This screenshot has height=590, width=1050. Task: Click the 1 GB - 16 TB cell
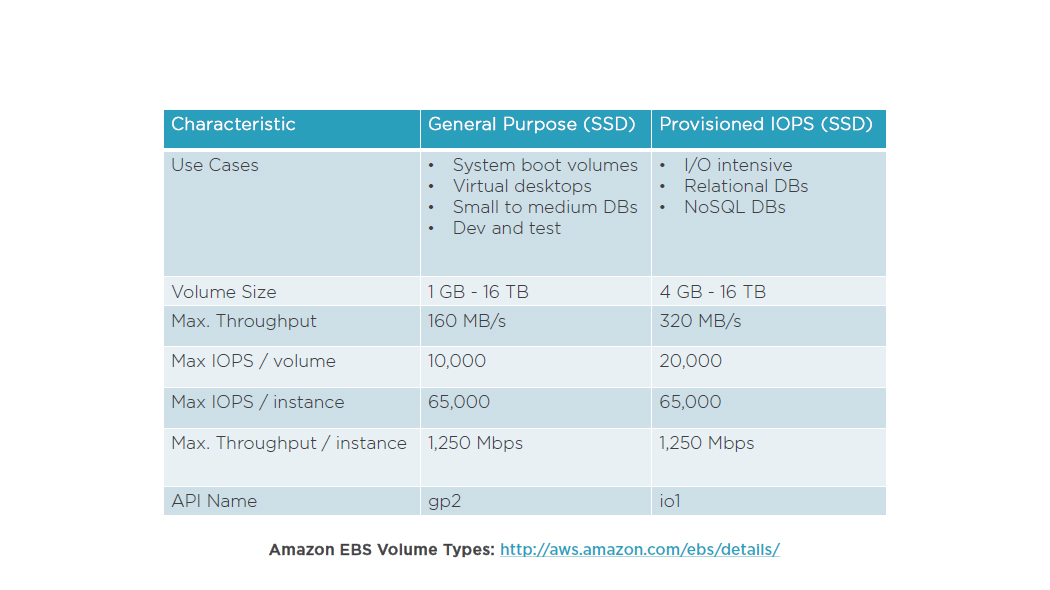478,292
